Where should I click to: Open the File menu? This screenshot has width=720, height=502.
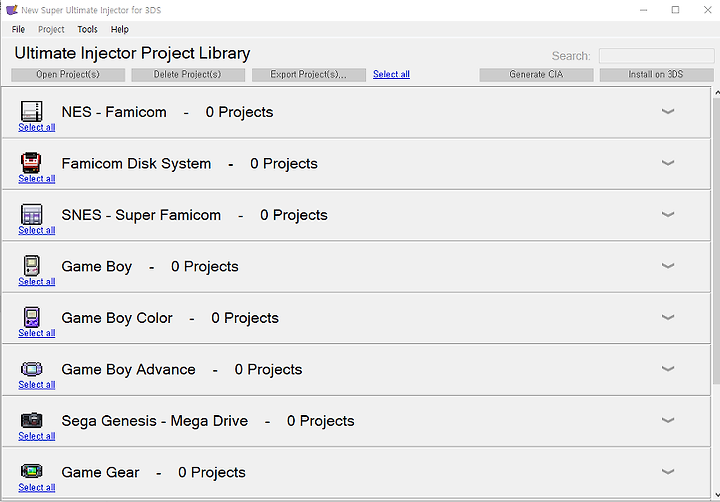(x=18, y=29)
